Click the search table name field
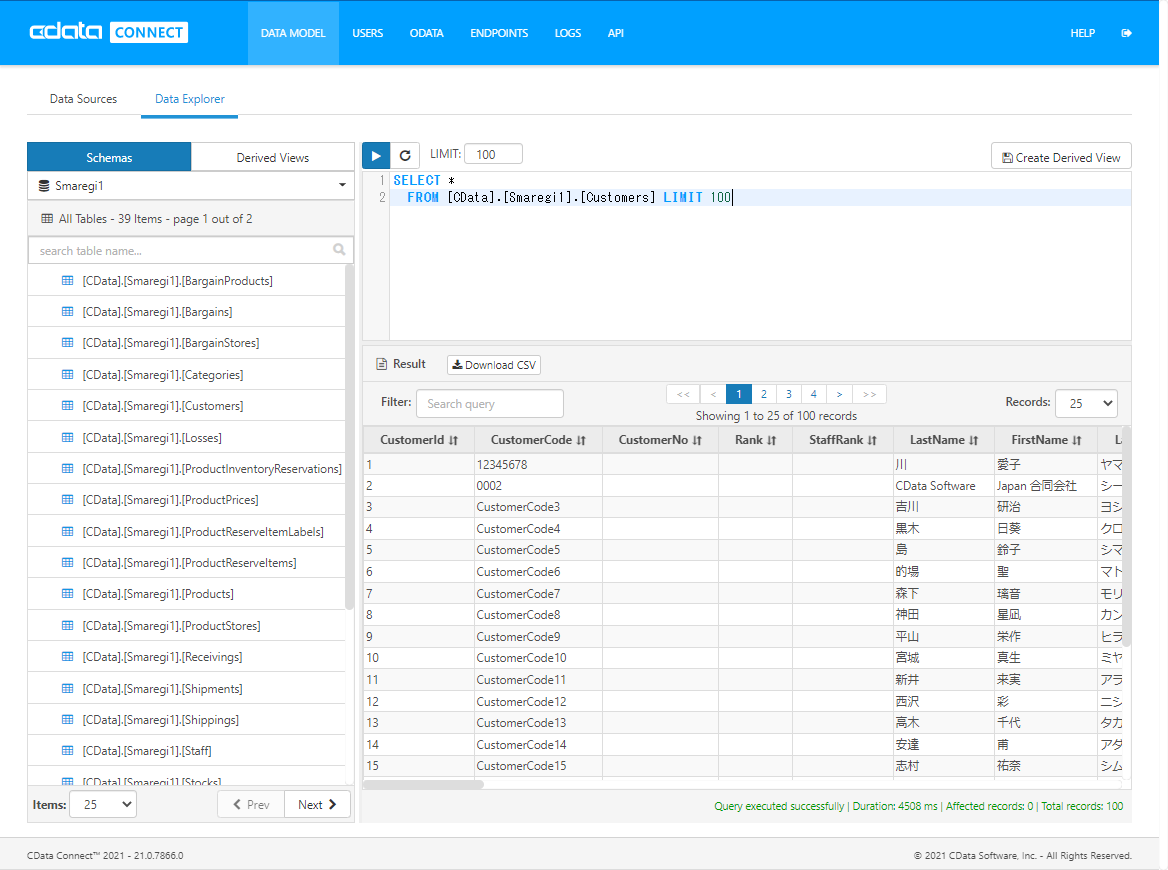1168x870 pixels. 191,250
